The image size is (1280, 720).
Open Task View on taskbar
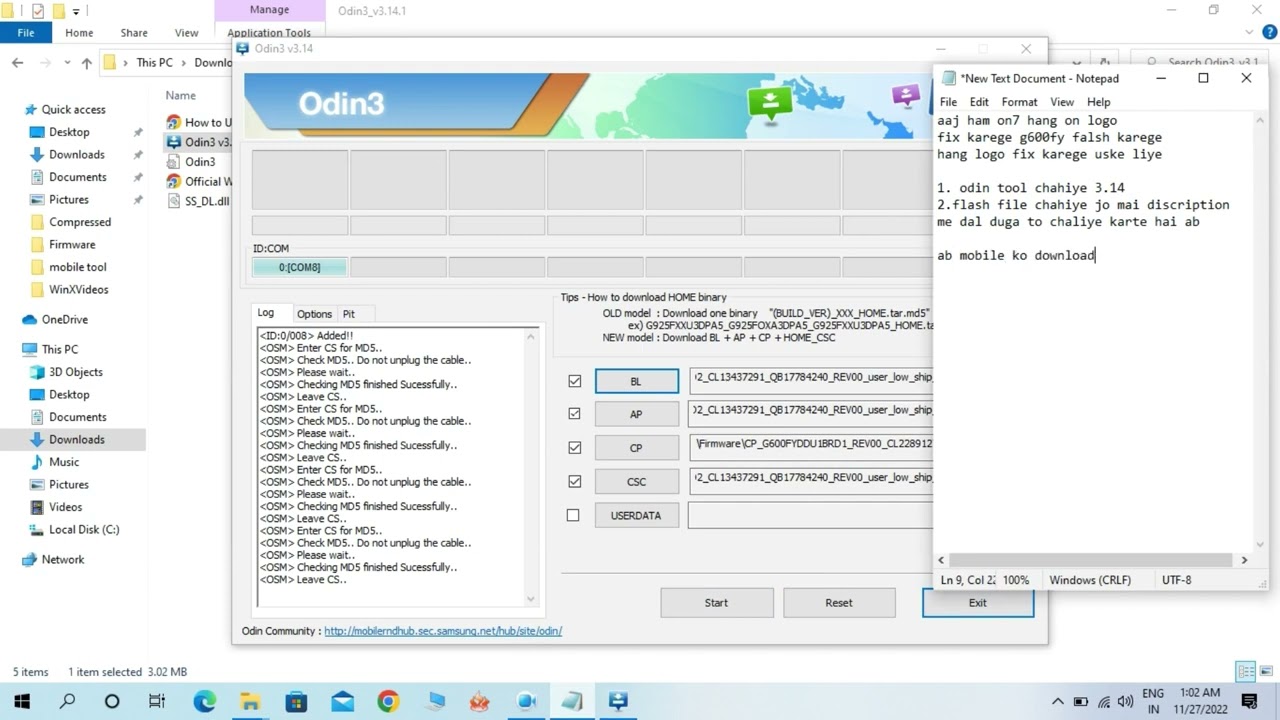(157, 701)
